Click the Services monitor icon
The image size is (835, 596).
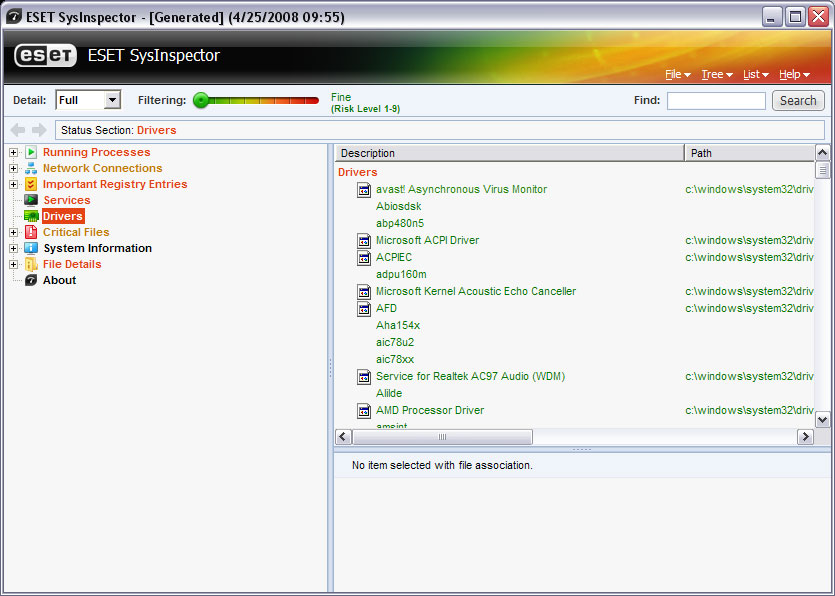pos(31,200)
